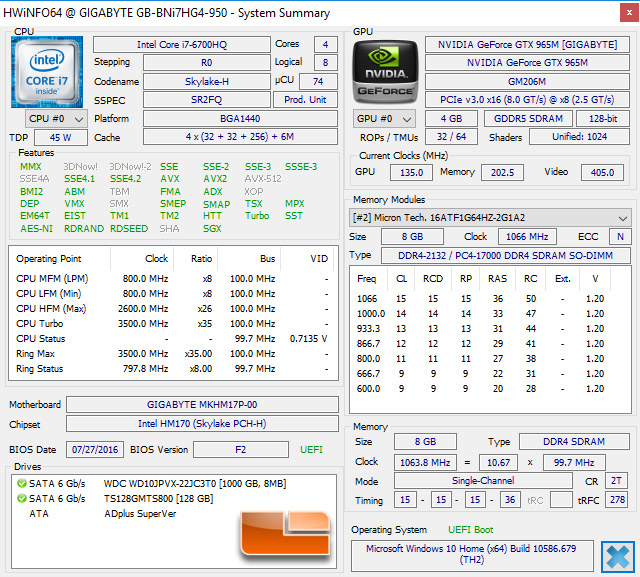Screen dimensions: 640x577
Task: Click the ECC value N field
Action: [620, 237]
